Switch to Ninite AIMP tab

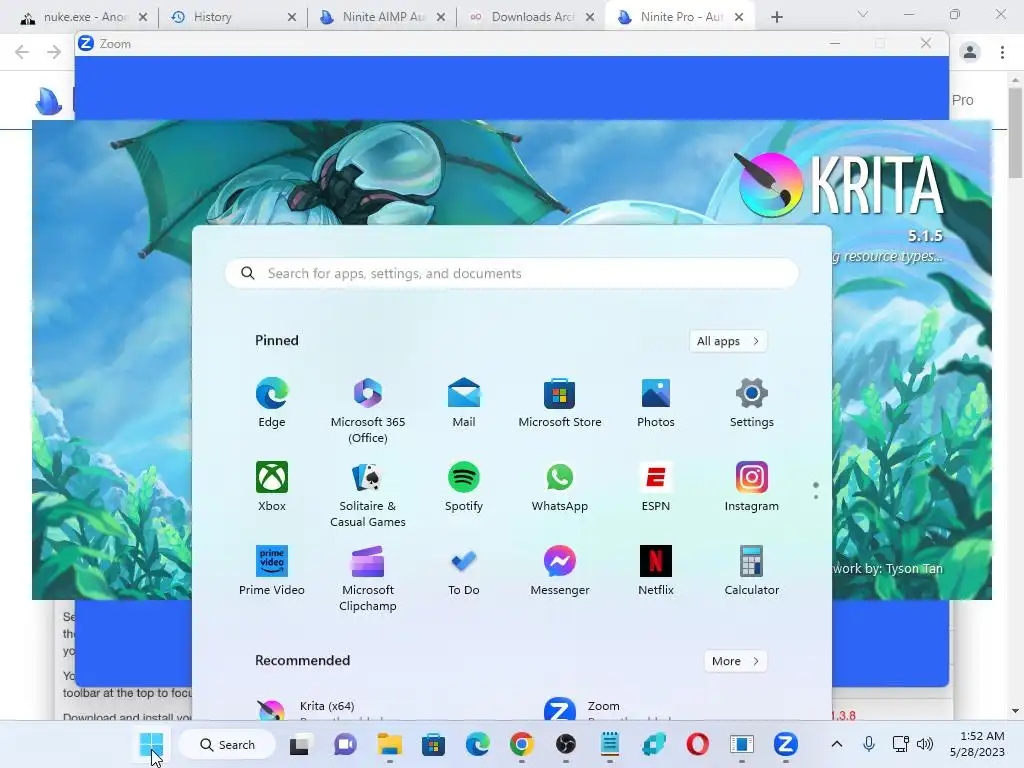[383, 17]
